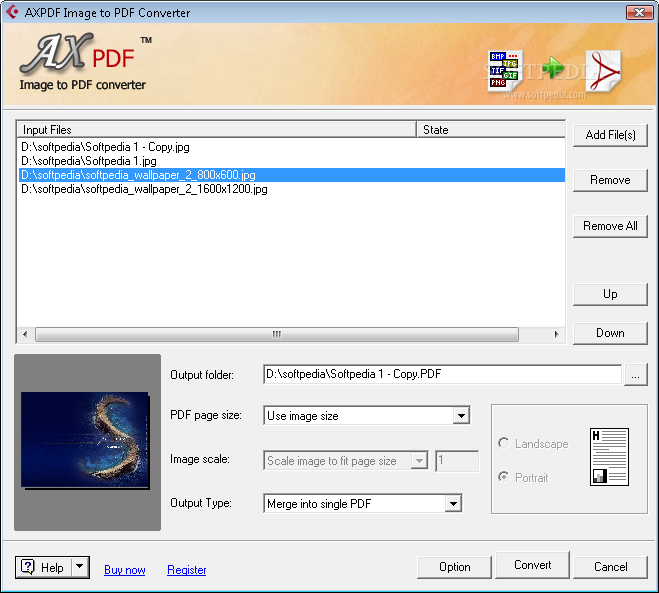Start conversion with Convert button
The width and height of the screenshot is (659, 593).
click(x=532, y=565)
